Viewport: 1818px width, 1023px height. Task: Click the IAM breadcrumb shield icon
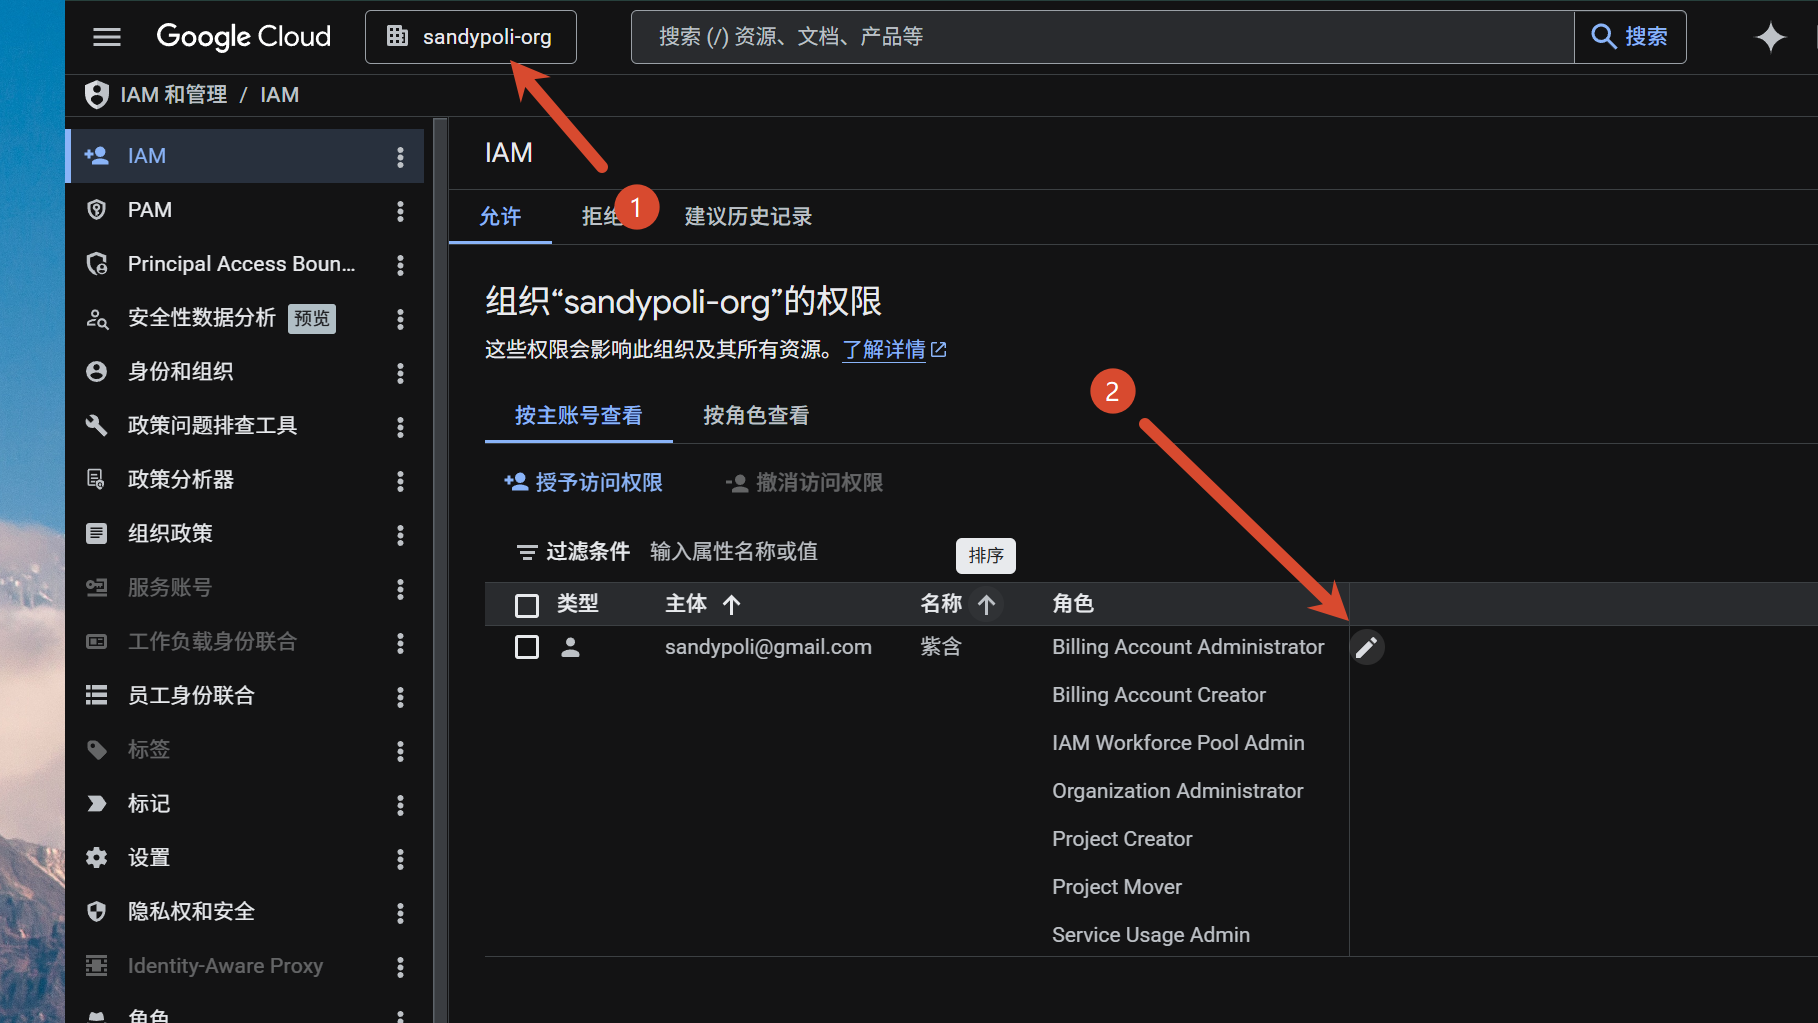(x=97, y=95)
